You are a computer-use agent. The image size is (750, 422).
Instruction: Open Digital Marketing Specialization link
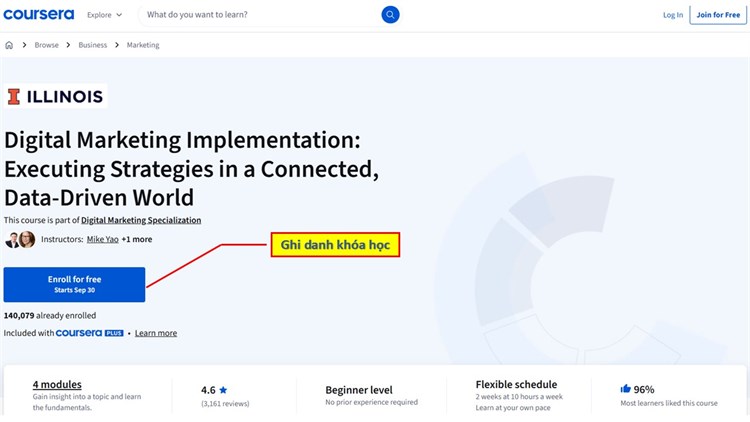[141, 220]
